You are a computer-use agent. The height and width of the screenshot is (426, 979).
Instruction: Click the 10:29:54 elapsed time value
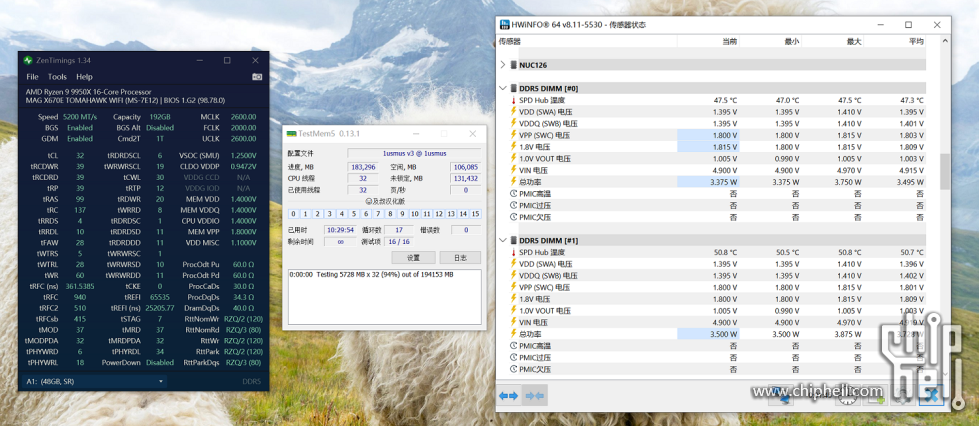(342, 230)
